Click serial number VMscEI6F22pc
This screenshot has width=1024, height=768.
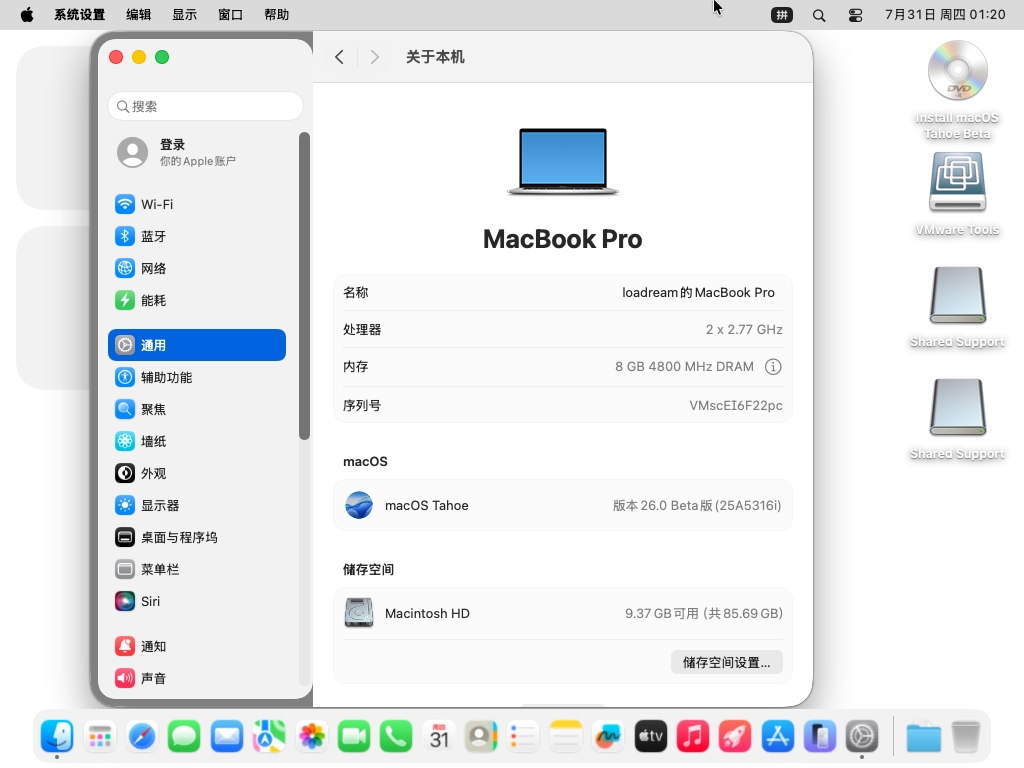coord(736,406)
